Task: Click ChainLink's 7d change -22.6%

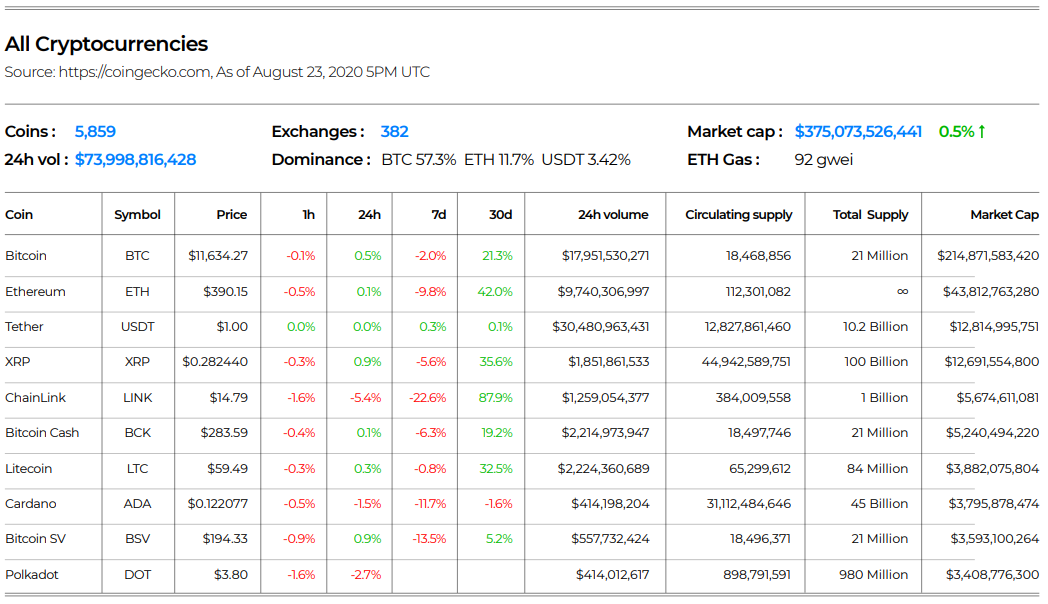Action: [x=428, y=398]
